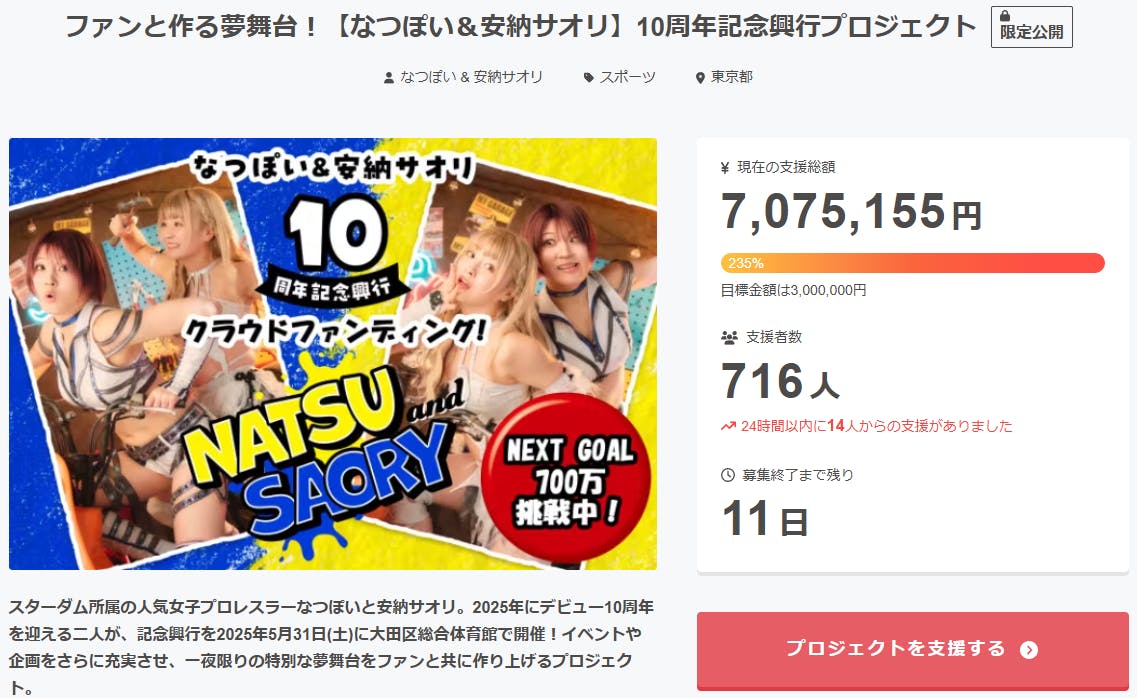Click the tag icon beside スポーツ

click(589, 78)
